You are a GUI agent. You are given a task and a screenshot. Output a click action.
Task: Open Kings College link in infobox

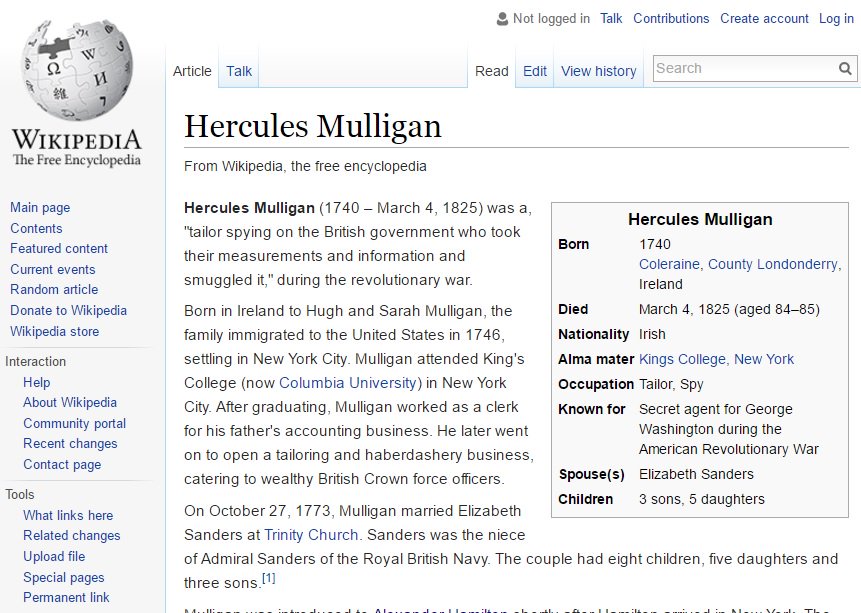pyautogui.click(x=682, y=359)
